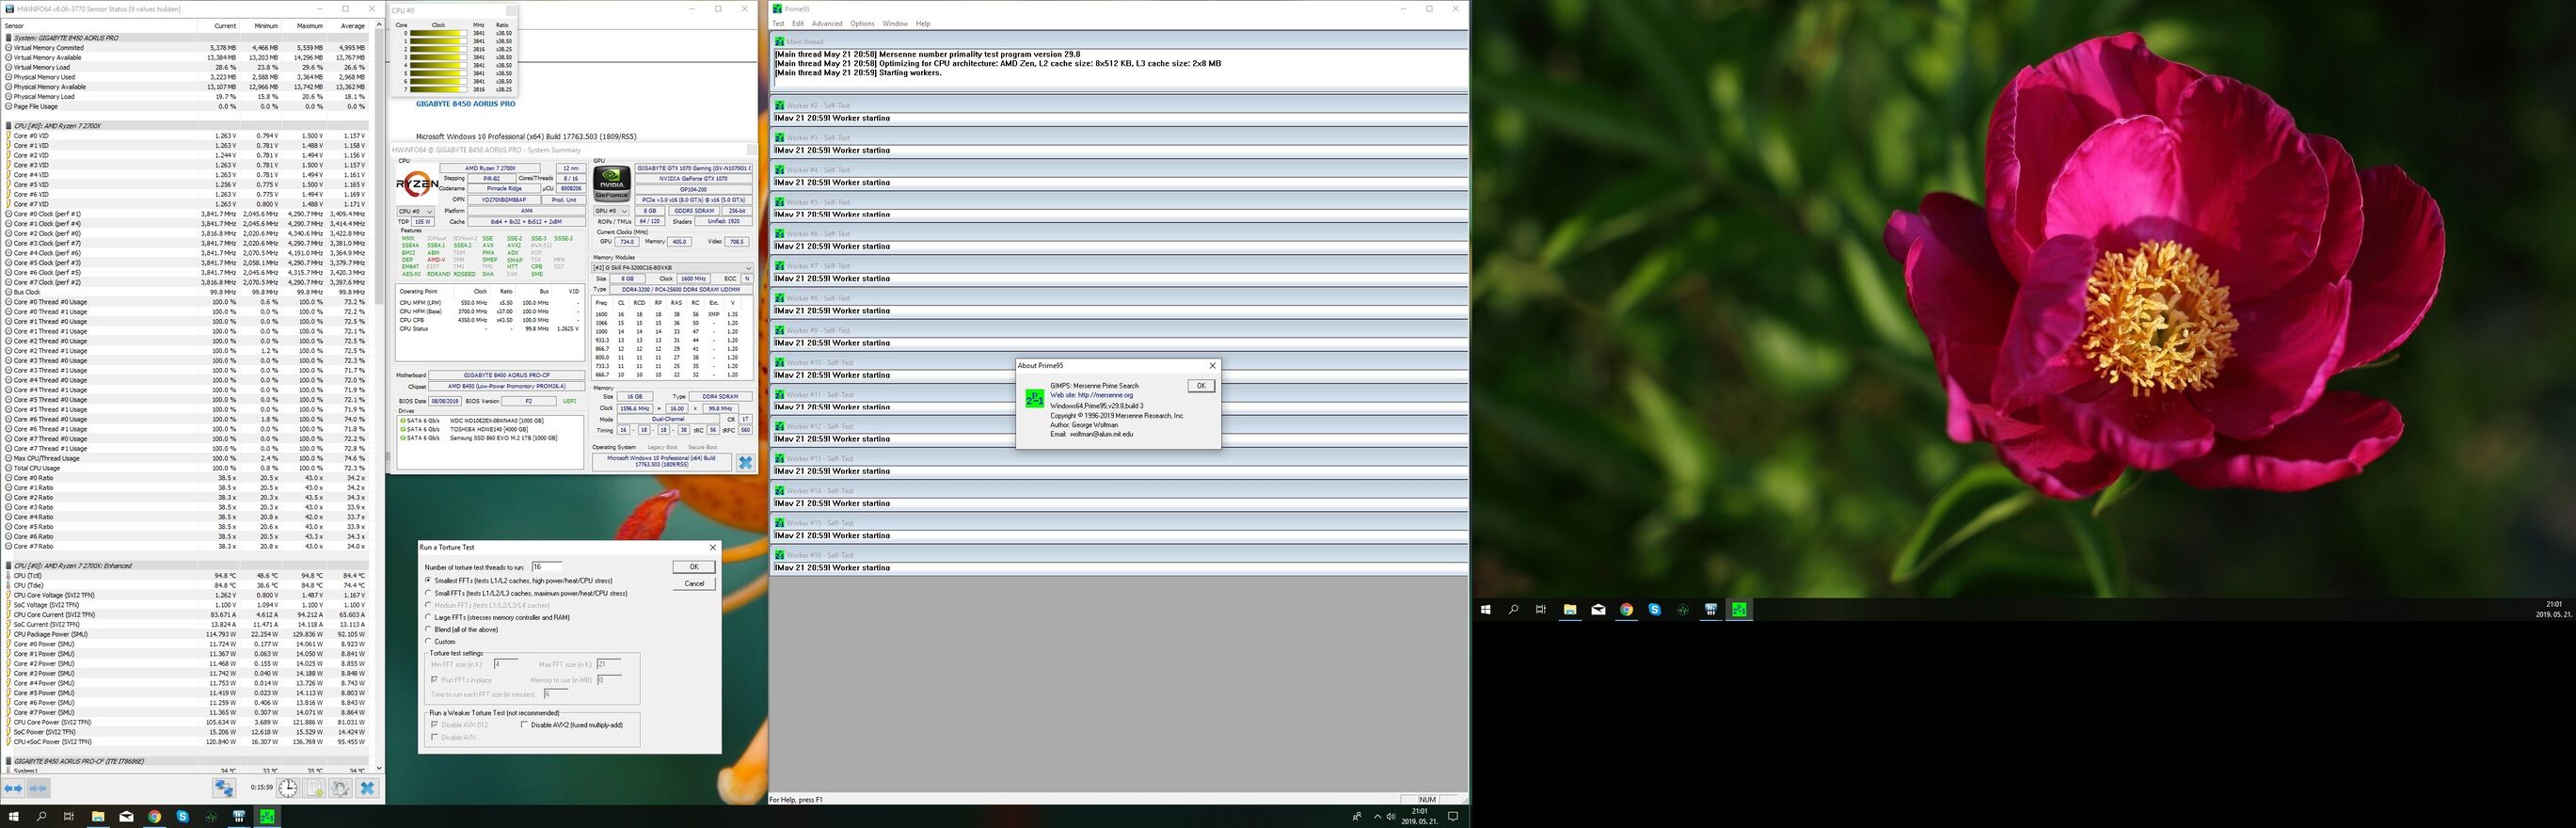Click the Worker #16 Self-Test window icon
2576x828 pixels.
[780, 555]
